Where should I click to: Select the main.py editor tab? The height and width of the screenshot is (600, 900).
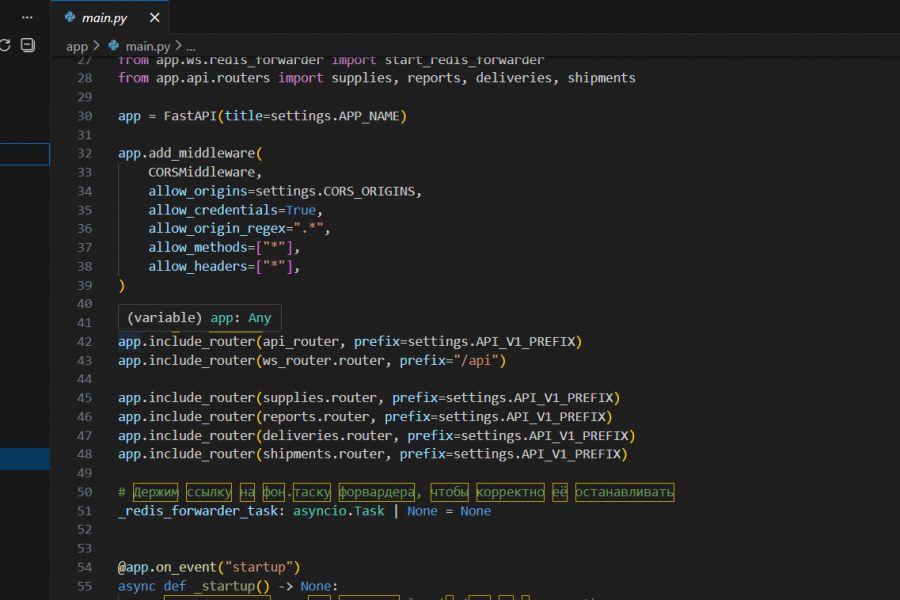coord(110,17)
